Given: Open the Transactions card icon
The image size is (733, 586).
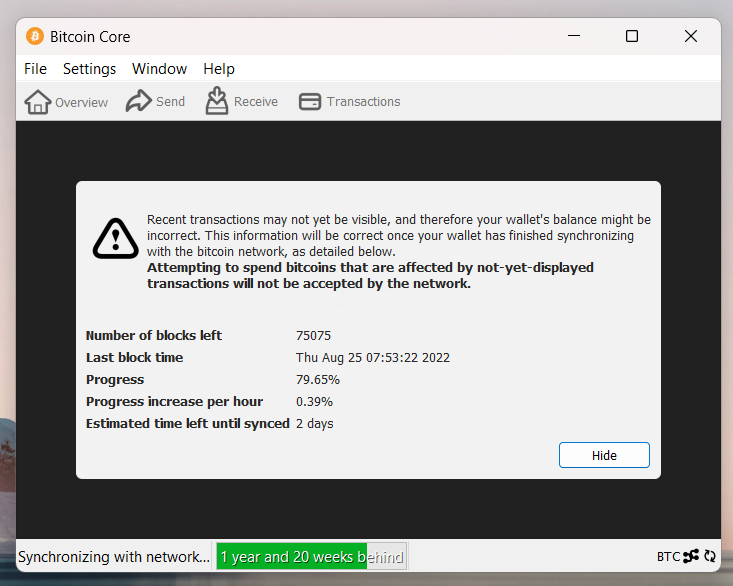Looking at the screenshot, I should tap(309, 101).
